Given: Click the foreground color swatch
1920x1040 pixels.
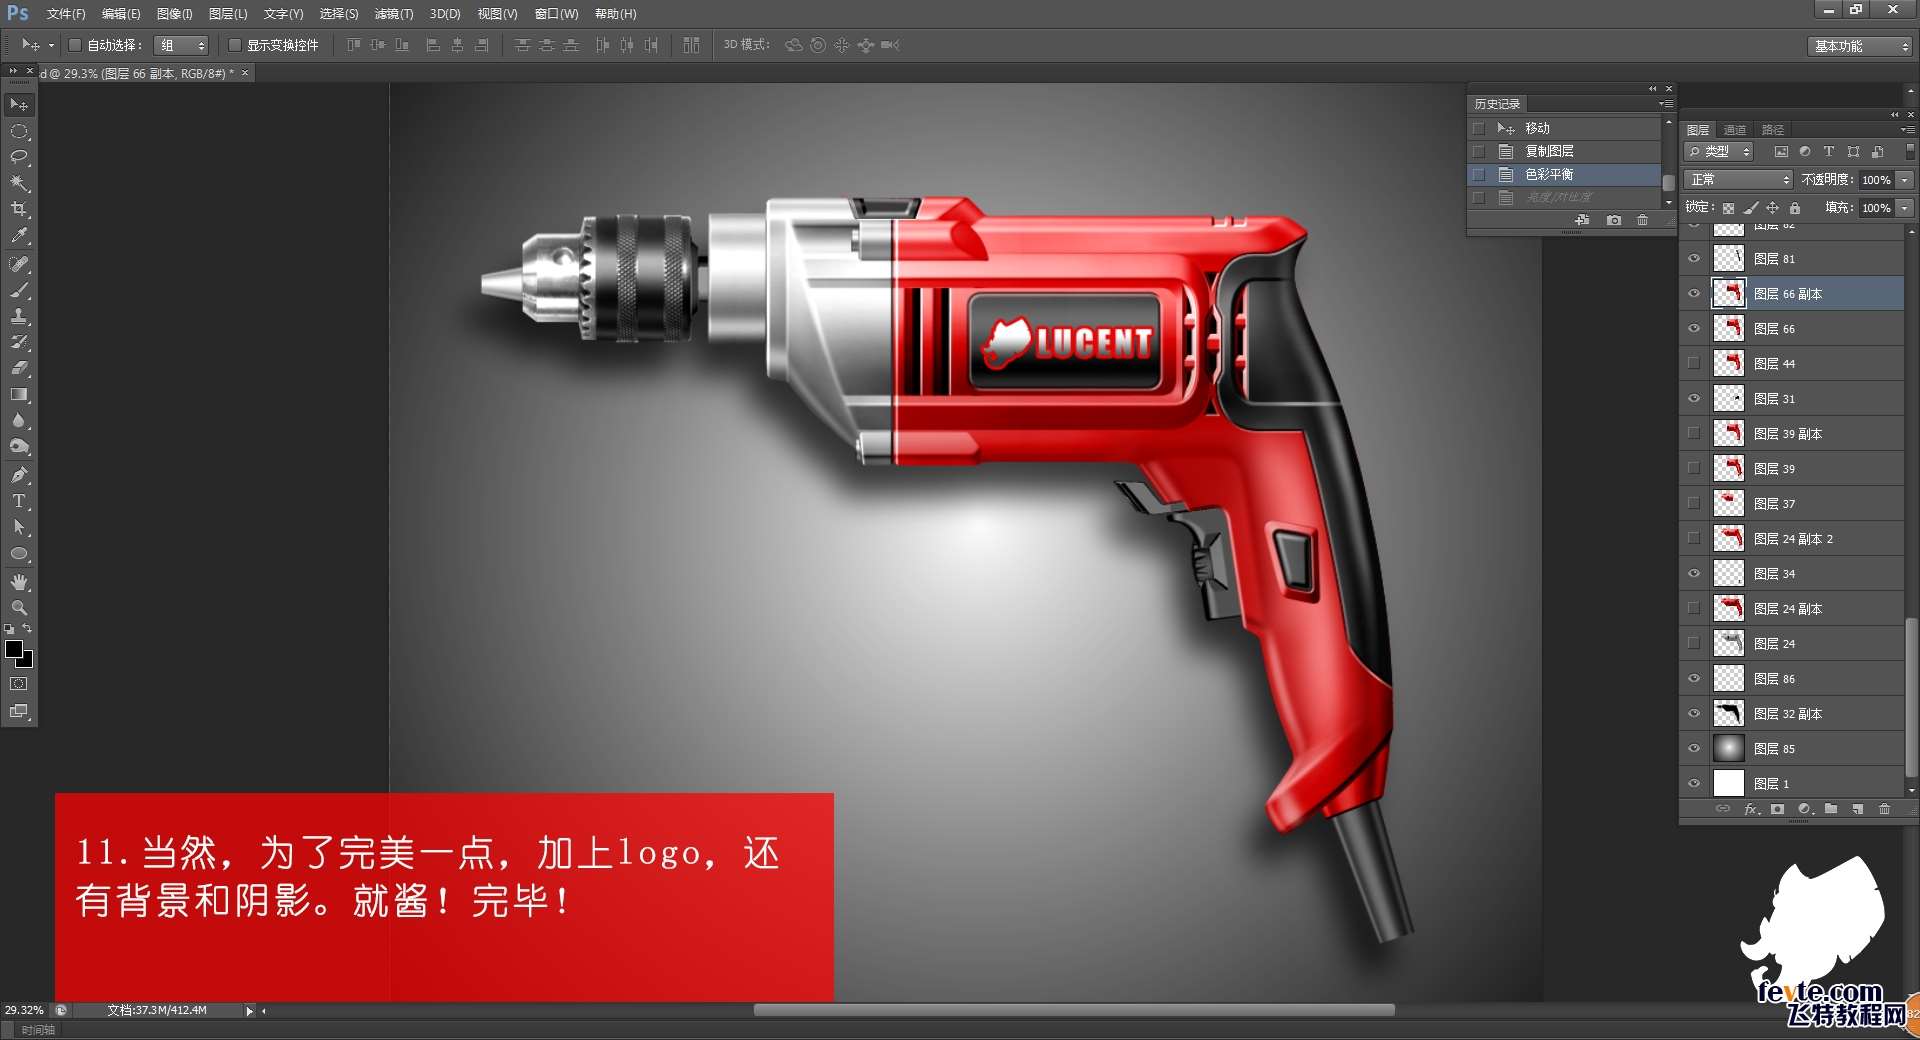Looking at the screenshot, I should 14,650.
